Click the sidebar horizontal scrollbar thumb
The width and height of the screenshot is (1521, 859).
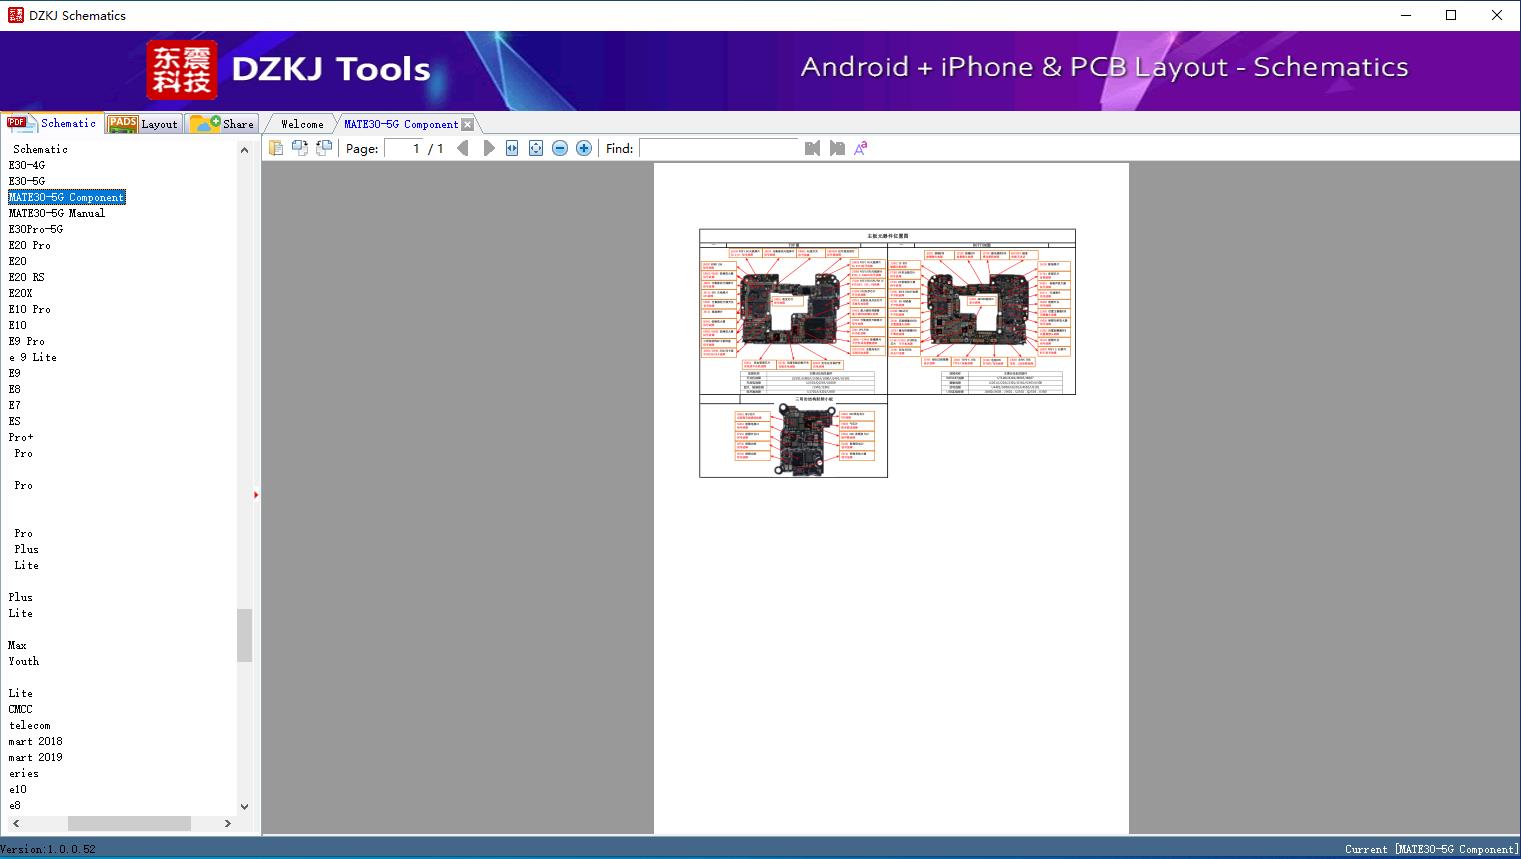click(129, 823)
